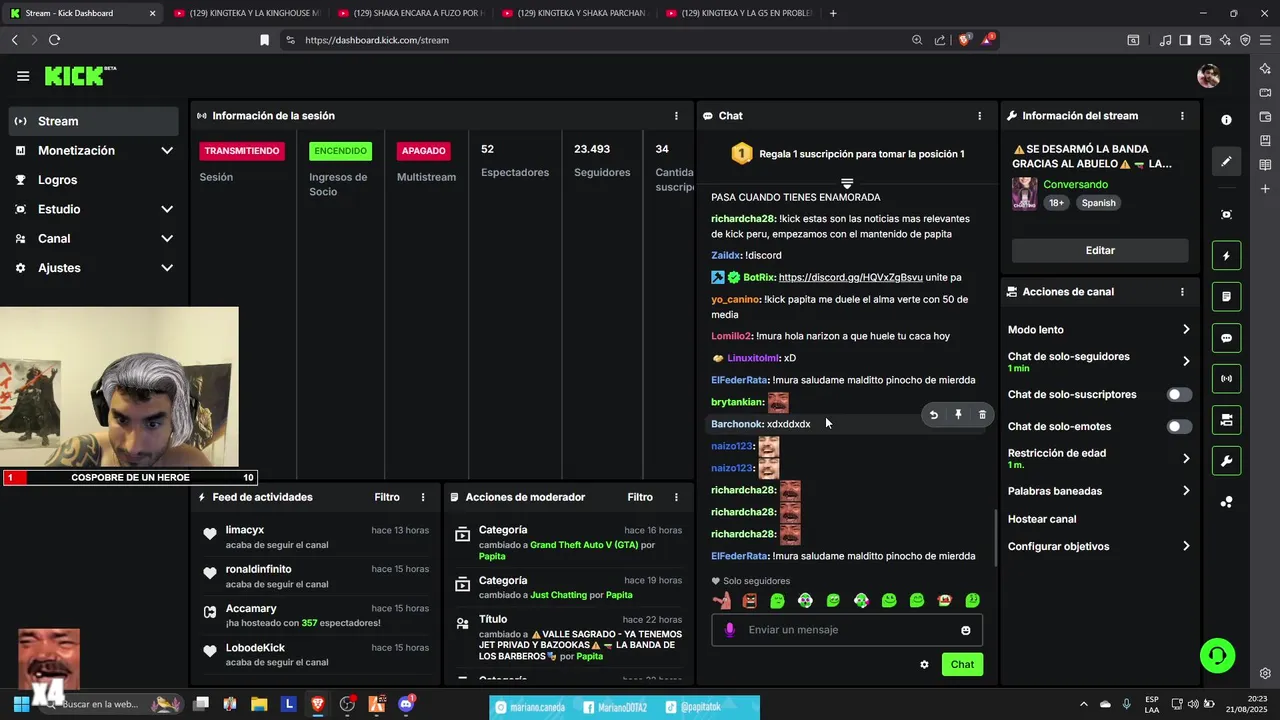Viewport: 1280px width, 720px height.
Task: Click Filtro in Acciones de moderador
Action: tap(640, 497)
